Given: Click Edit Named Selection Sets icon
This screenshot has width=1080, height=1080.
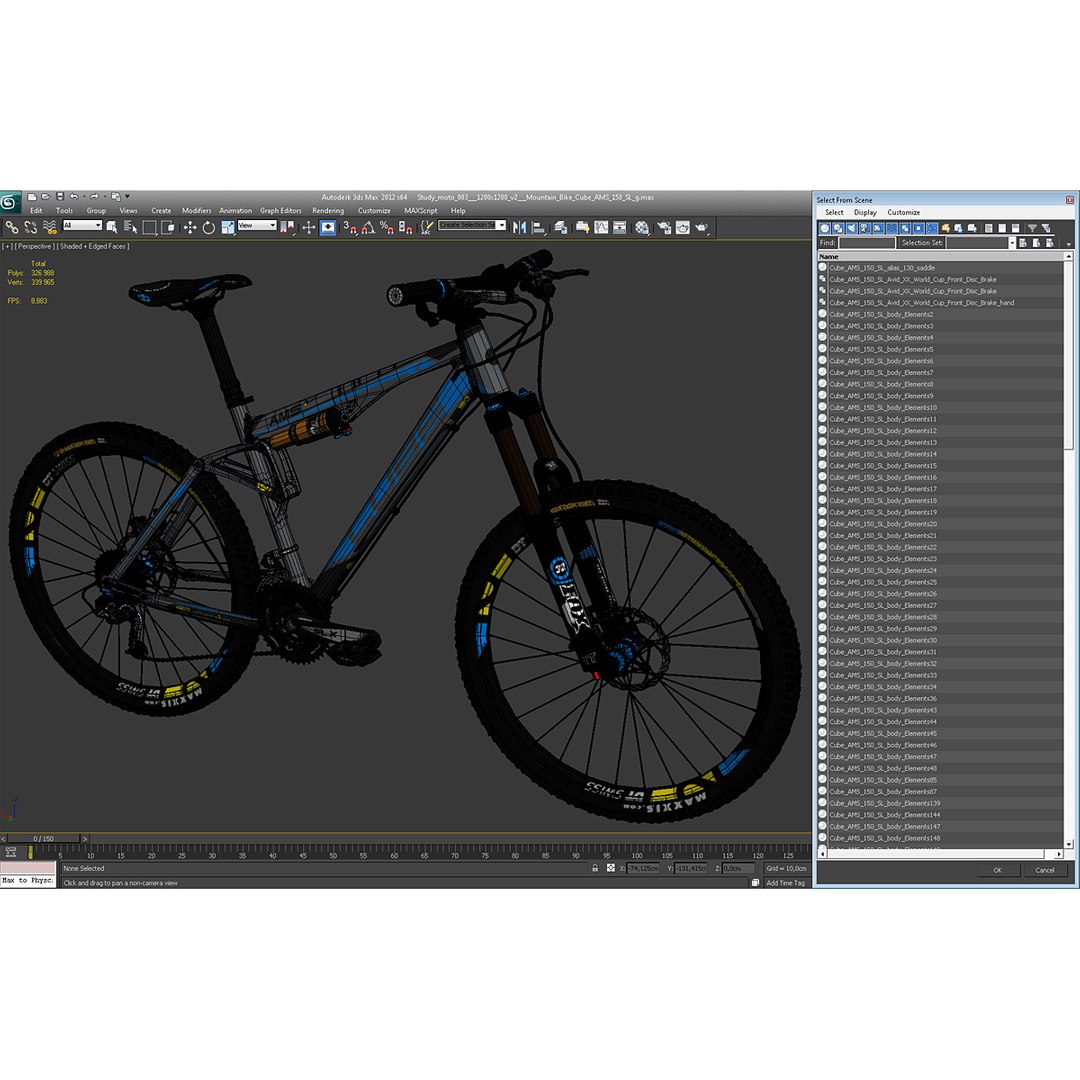Looking at the screenshot, I should click(x=427, y=227).
